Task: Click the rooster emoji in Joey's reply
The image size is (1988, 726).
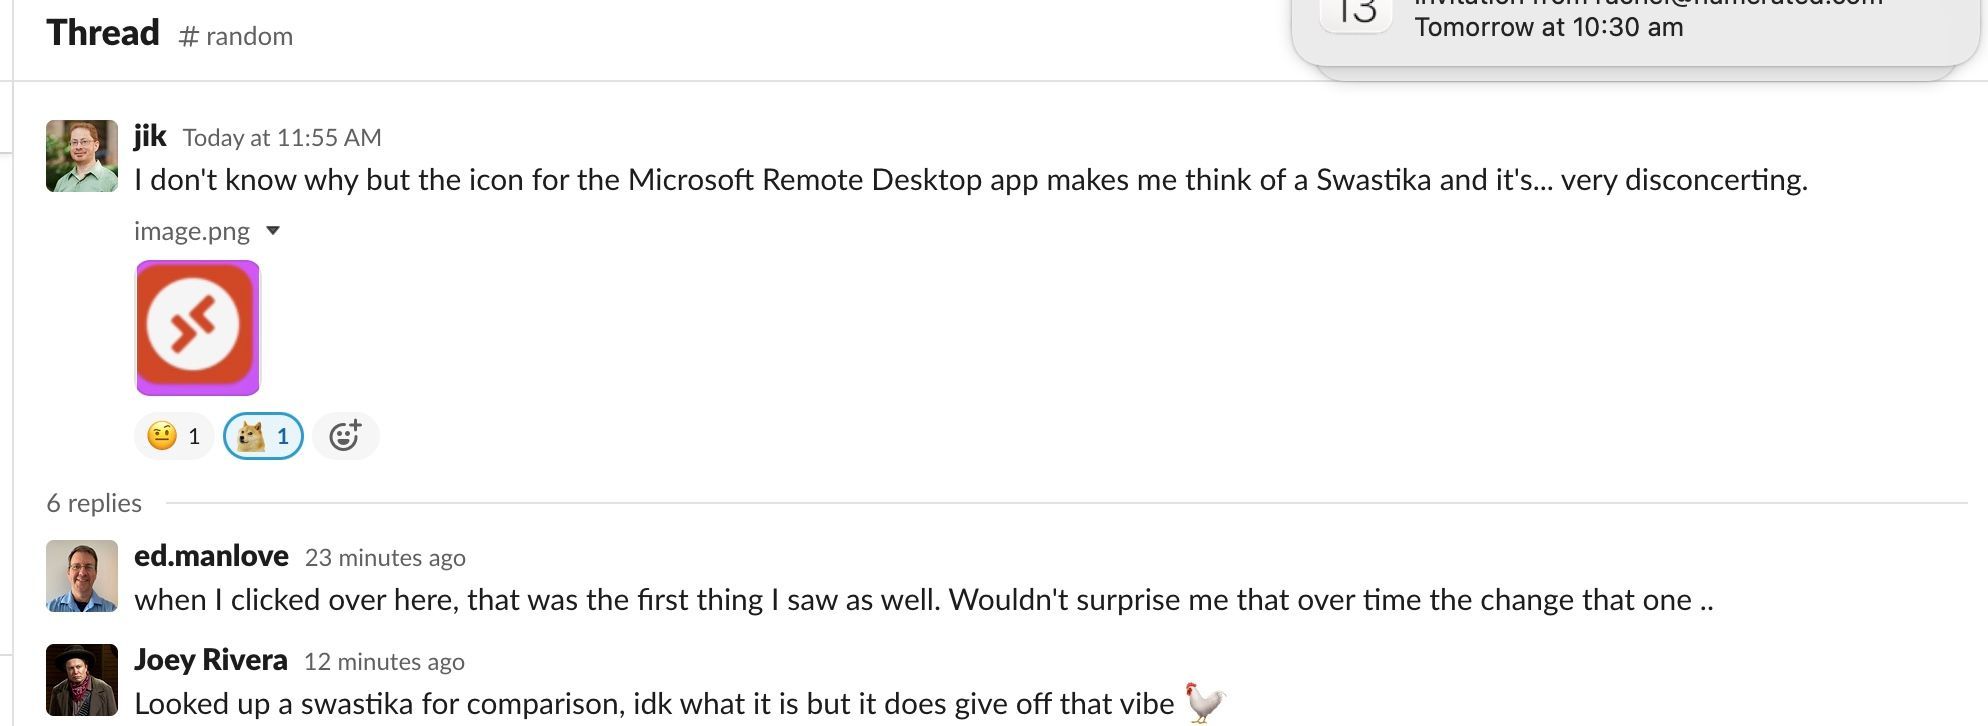Action: 1205,703
